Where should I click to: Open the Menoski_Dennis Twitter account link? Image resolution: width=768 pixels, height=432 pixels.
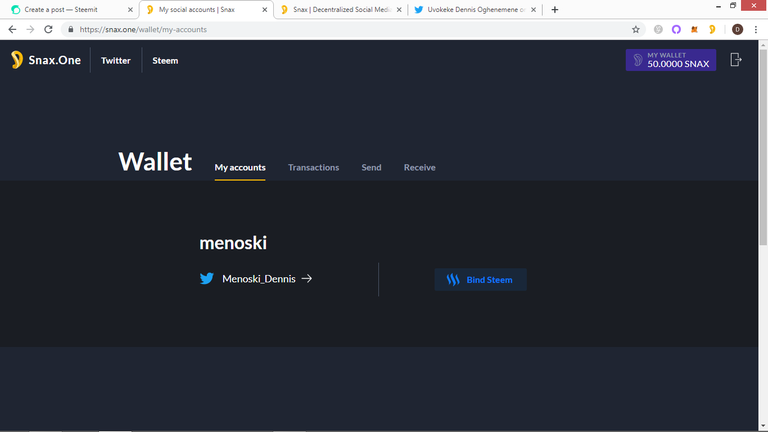(x=259, y=279)
